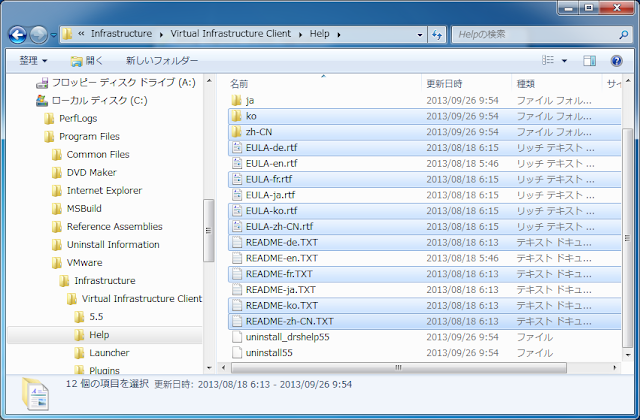Select Virtual Infrastructure Client breadcrumb segment

231,34
